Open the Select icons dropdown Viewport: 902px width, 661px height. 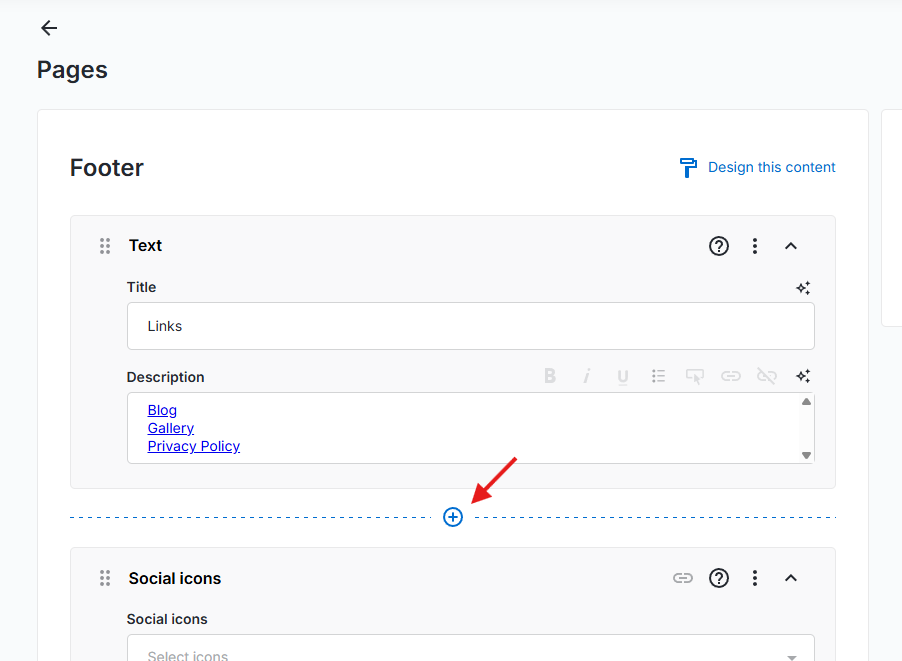[470, 654]
